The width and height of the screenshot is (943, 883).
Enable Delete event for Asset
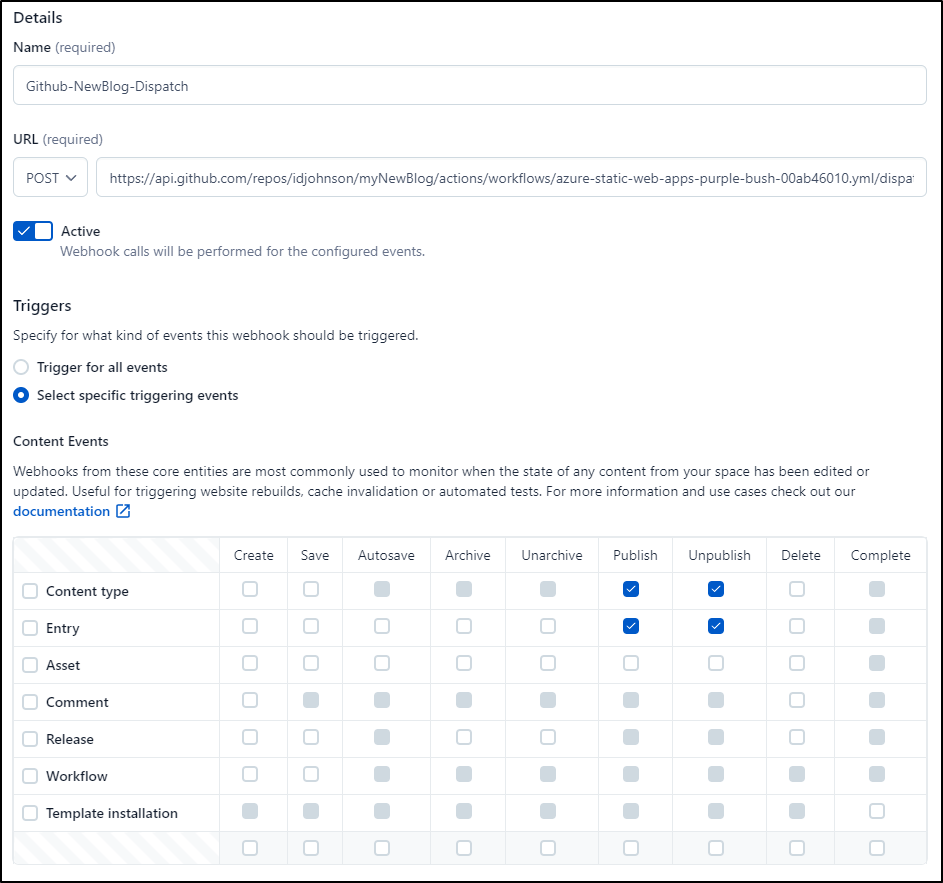[797, 663]
